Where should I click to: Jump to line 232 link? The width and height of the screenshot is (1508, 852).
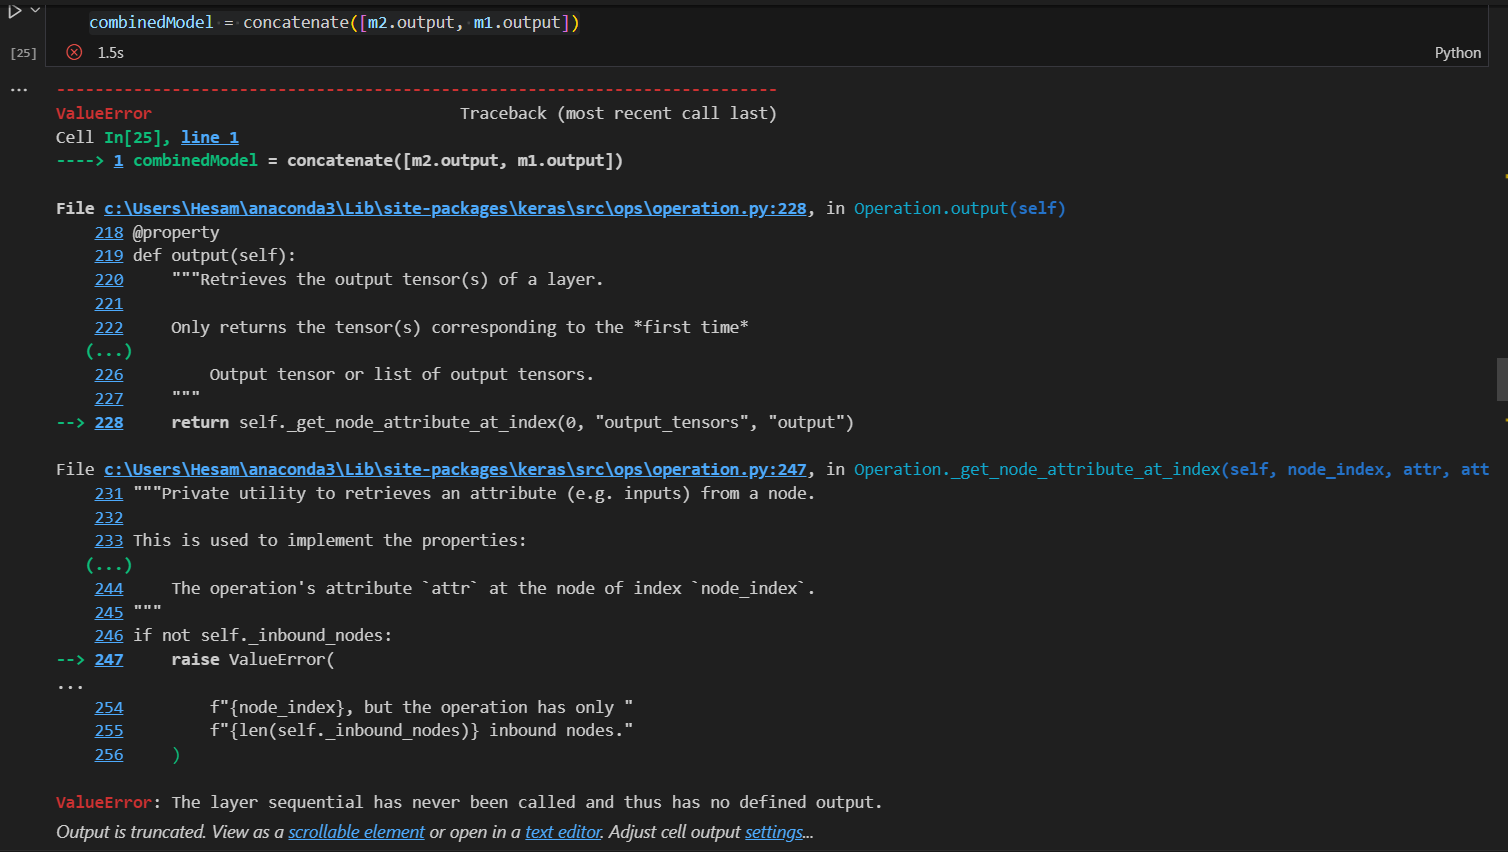109,517
